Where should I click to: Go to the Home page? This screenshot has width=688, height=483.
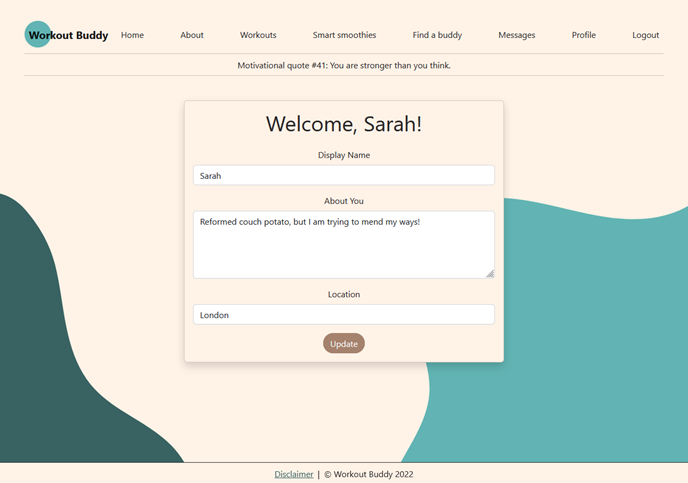pyautogui.click(x=132, y=35)
